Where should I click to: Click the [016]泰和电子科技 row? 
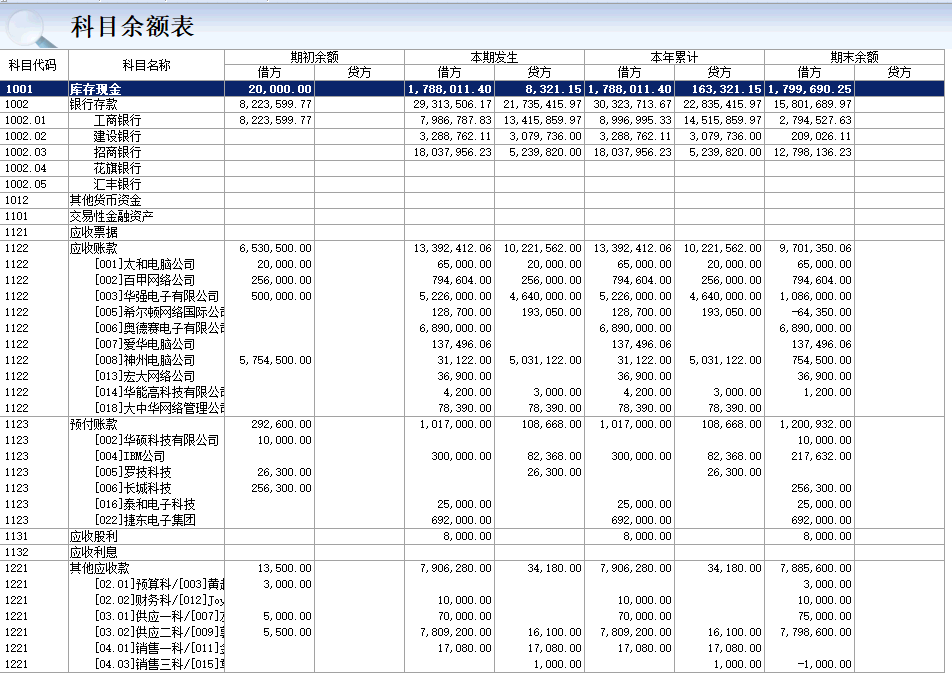tap(472, 504)
